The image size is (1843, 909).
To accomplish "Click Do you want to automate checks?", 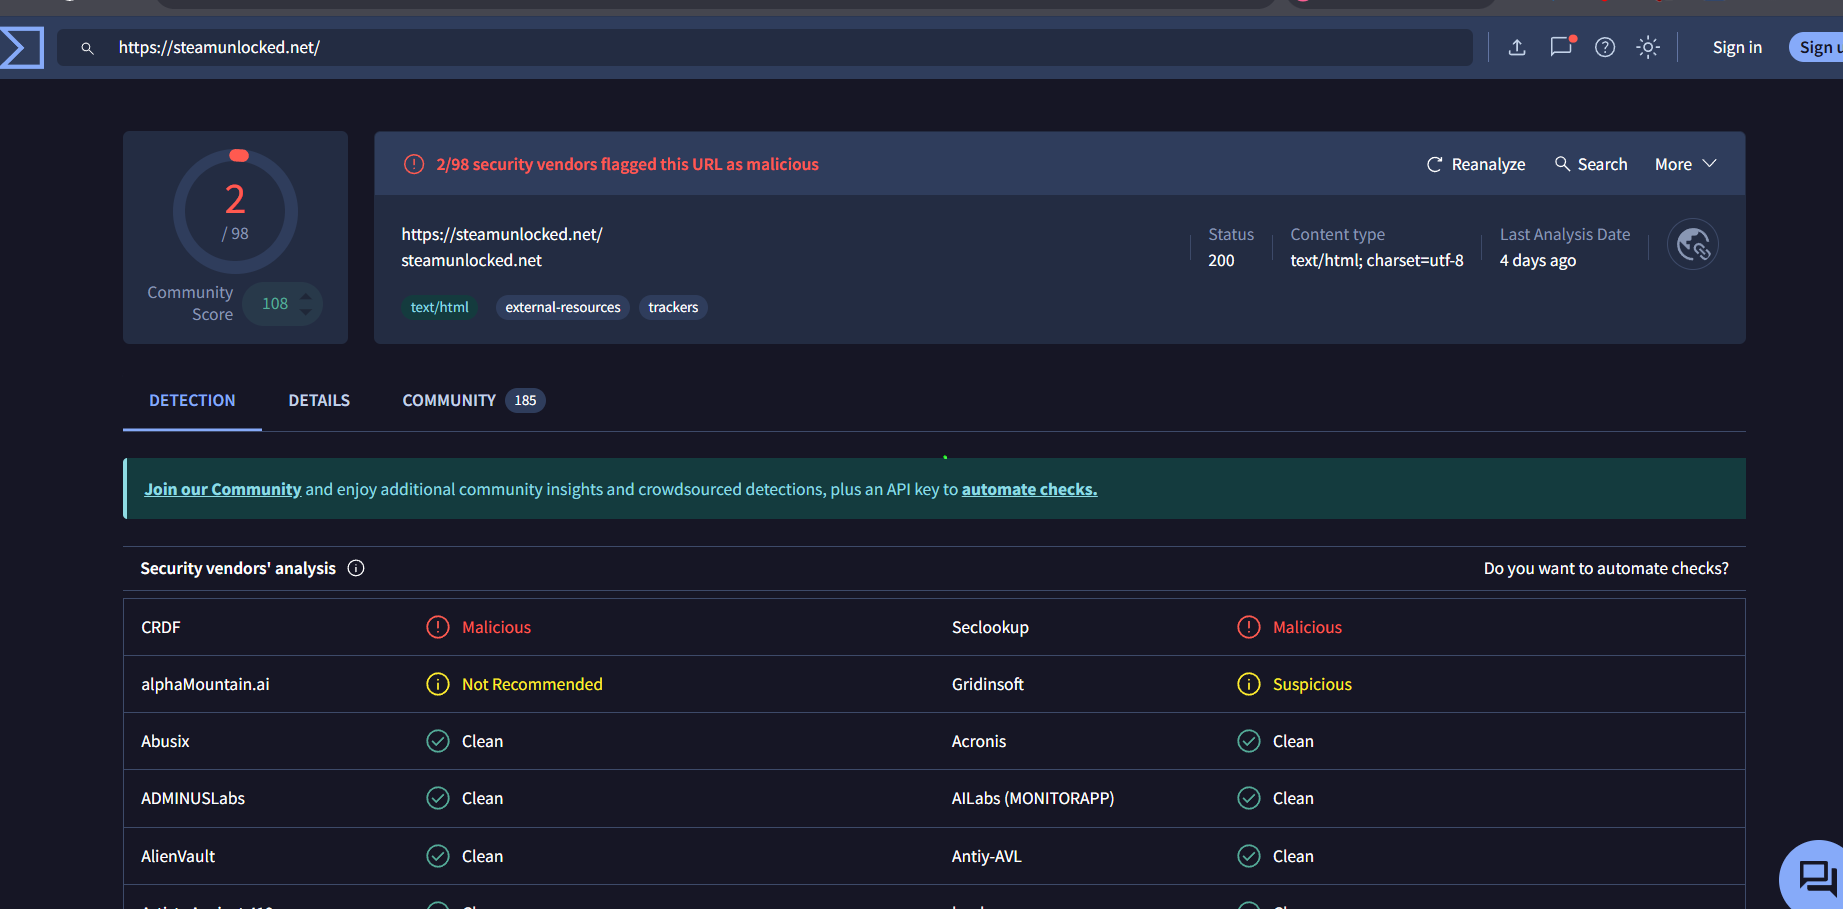I will [1606, 568].
